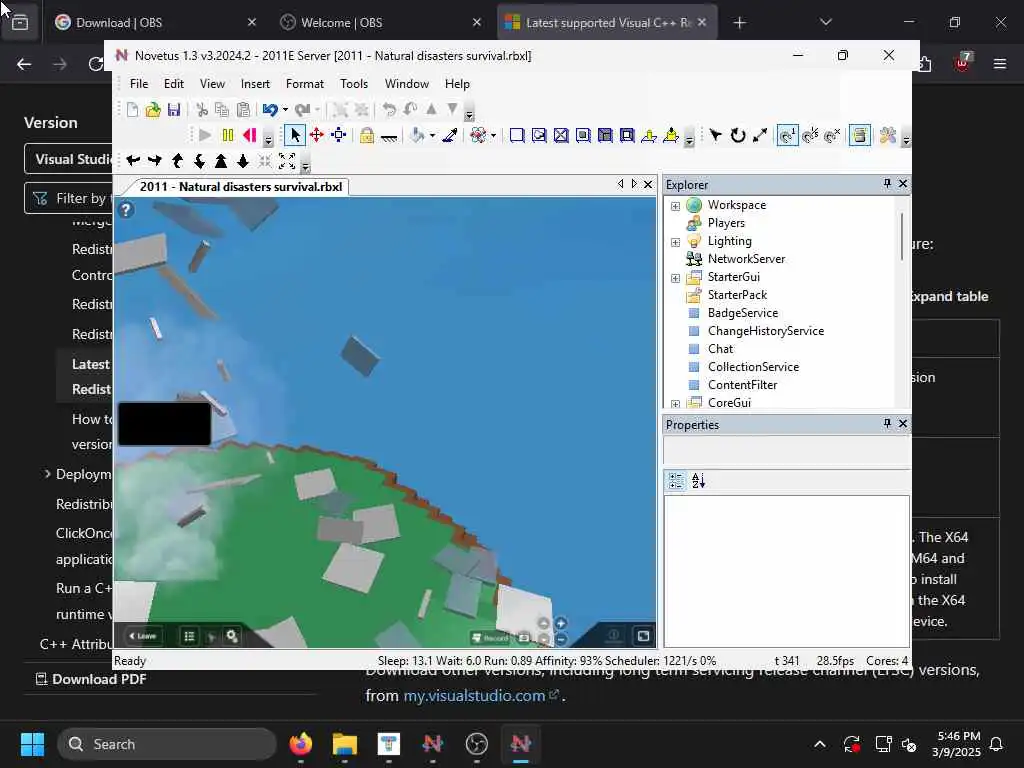Select the arrow Select tool
The image size is (1024, 768).
tap(295, 135)
